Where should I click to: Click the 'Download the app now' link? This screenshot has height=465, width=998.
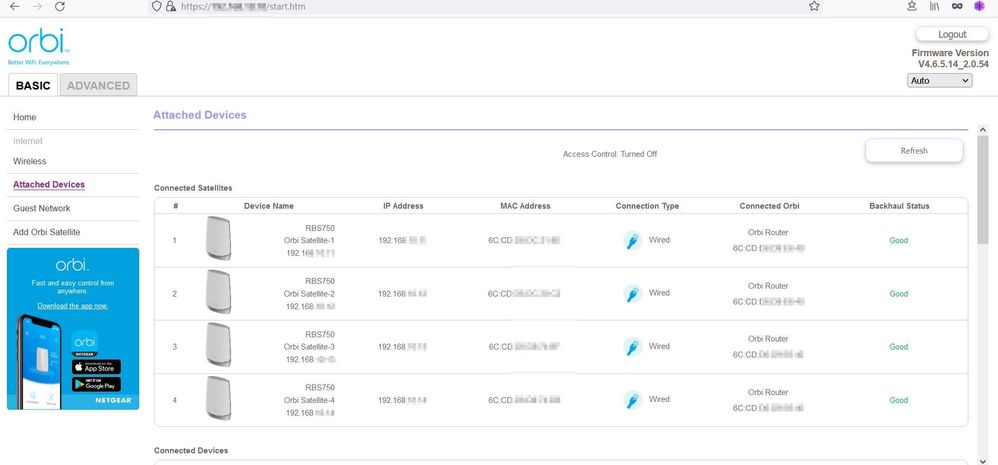[x=73, y=306]
